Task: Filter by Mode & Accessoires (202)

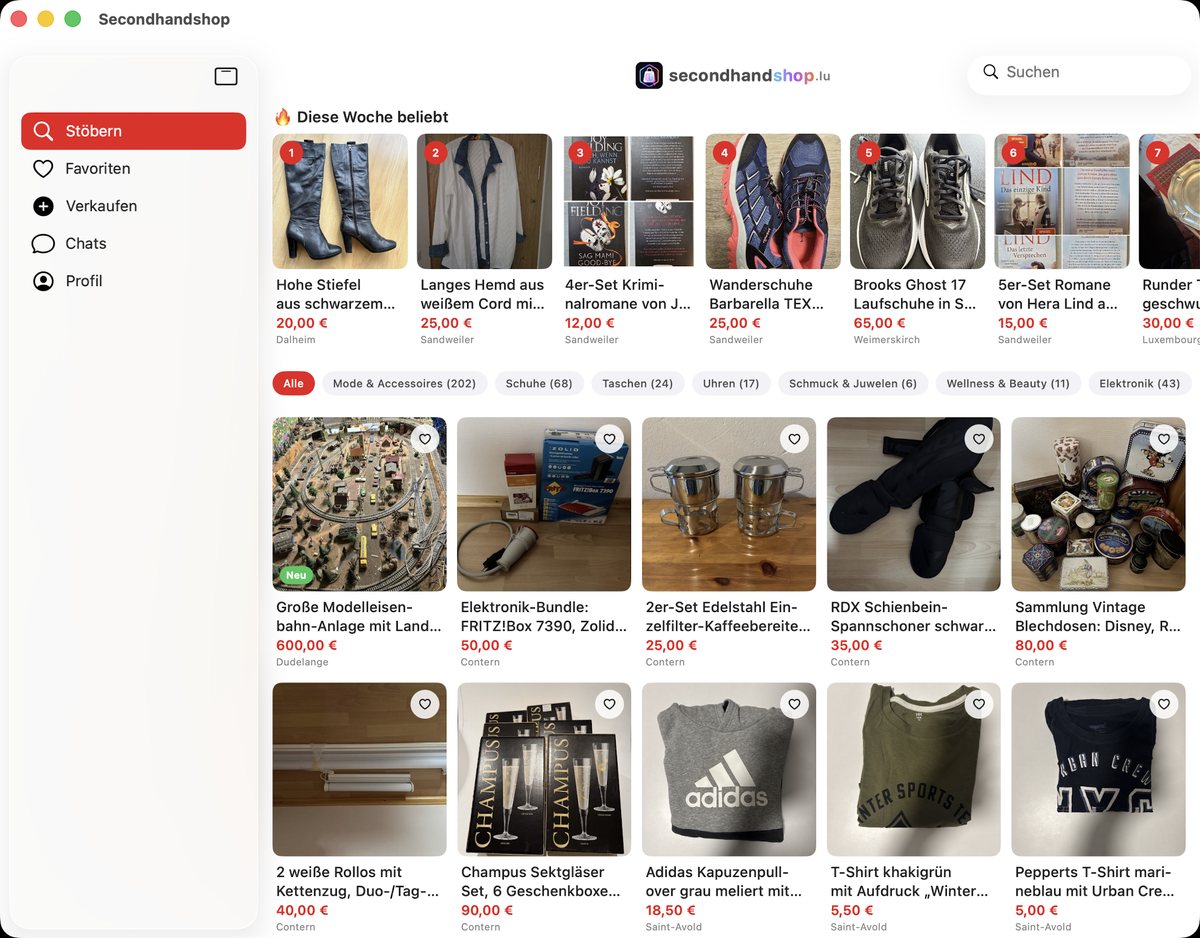Action: tap(404, 383)
